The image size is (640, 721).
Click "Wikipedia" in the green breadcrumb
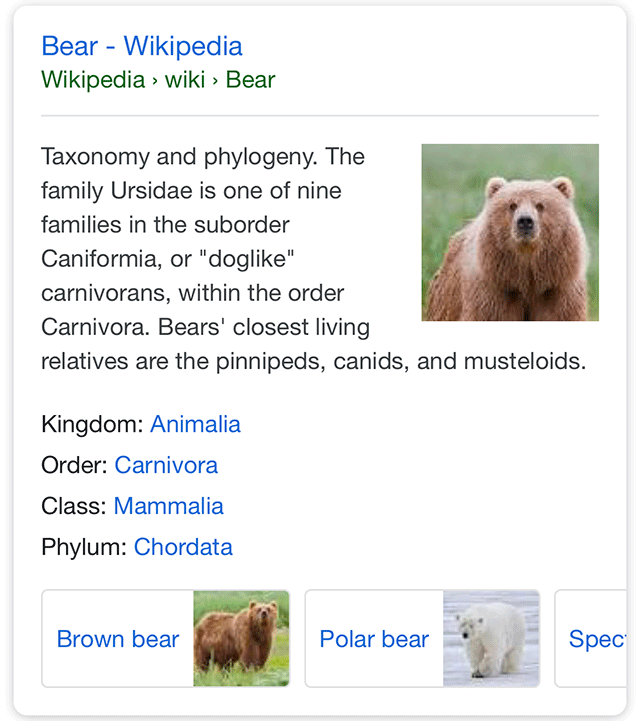[x=93, y=80]
